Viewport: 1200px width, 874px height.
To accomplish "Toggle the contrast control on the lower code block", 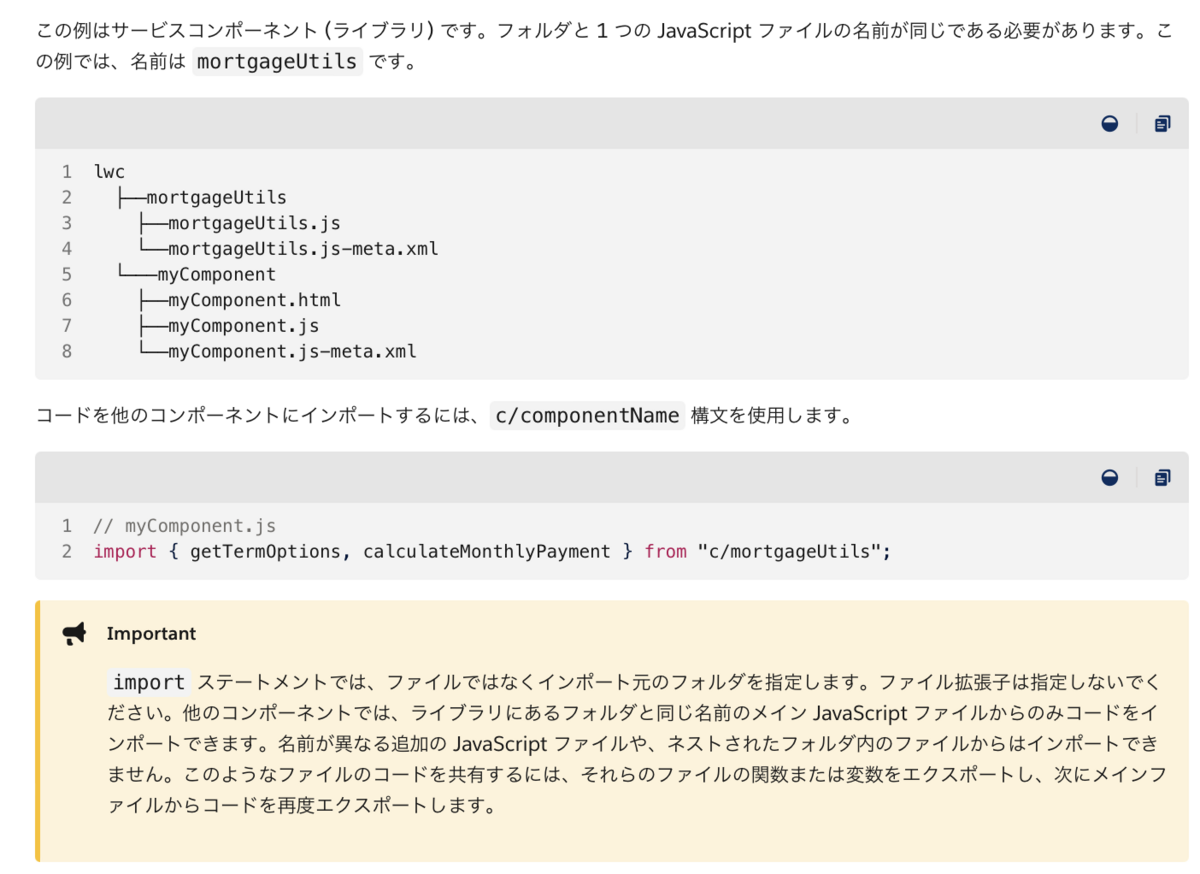I will [1110, 477].
